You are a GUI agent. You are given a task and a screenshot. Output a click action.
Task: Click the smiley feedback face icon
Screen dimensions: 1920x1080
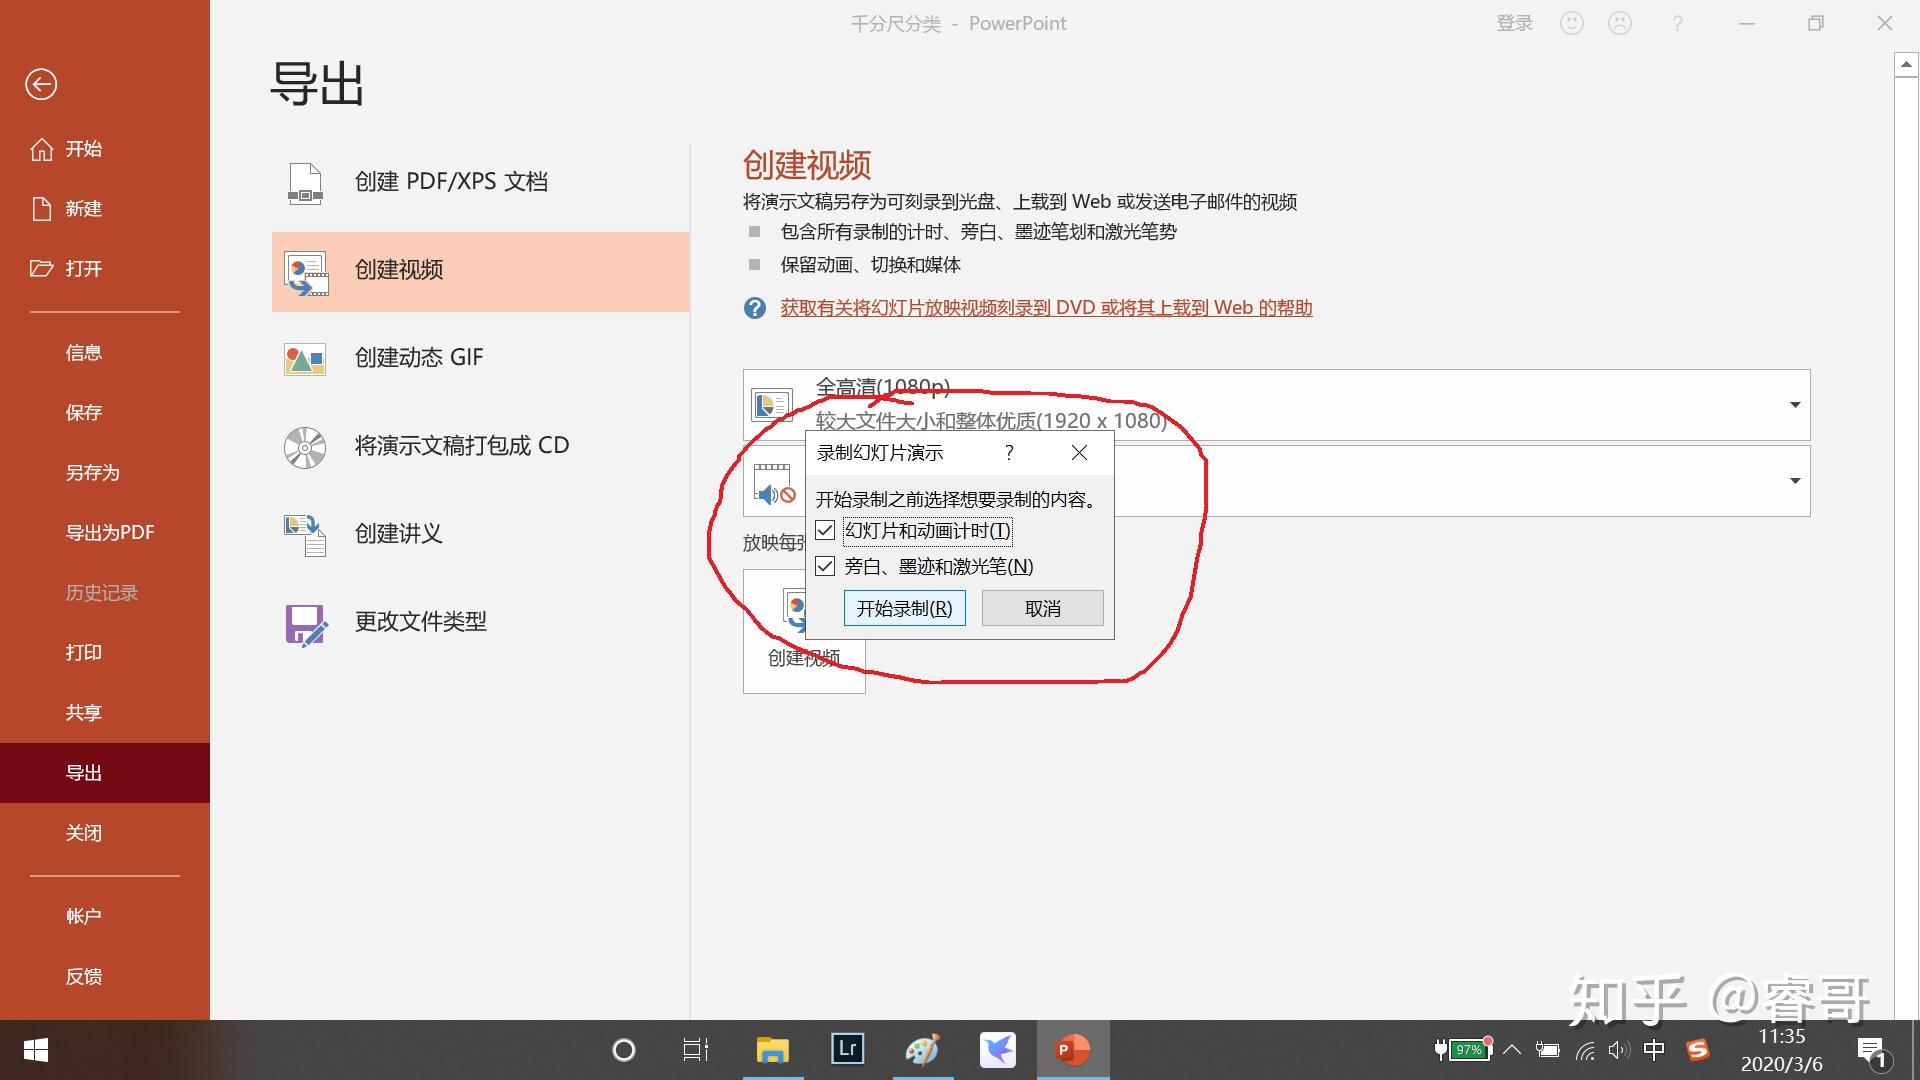click(x=1571, y=23)
